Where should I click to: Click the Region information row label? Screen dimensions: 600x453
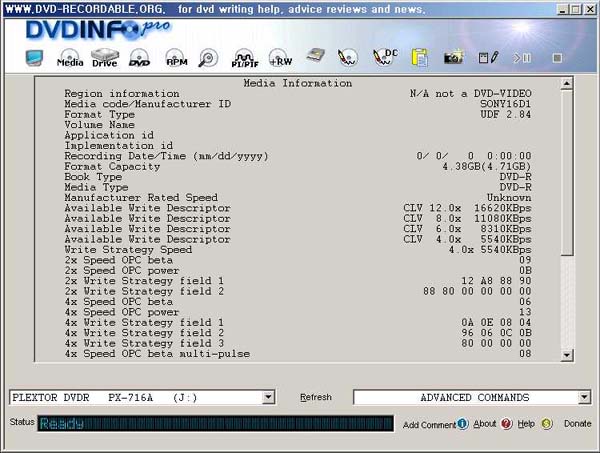pos(122,93)
